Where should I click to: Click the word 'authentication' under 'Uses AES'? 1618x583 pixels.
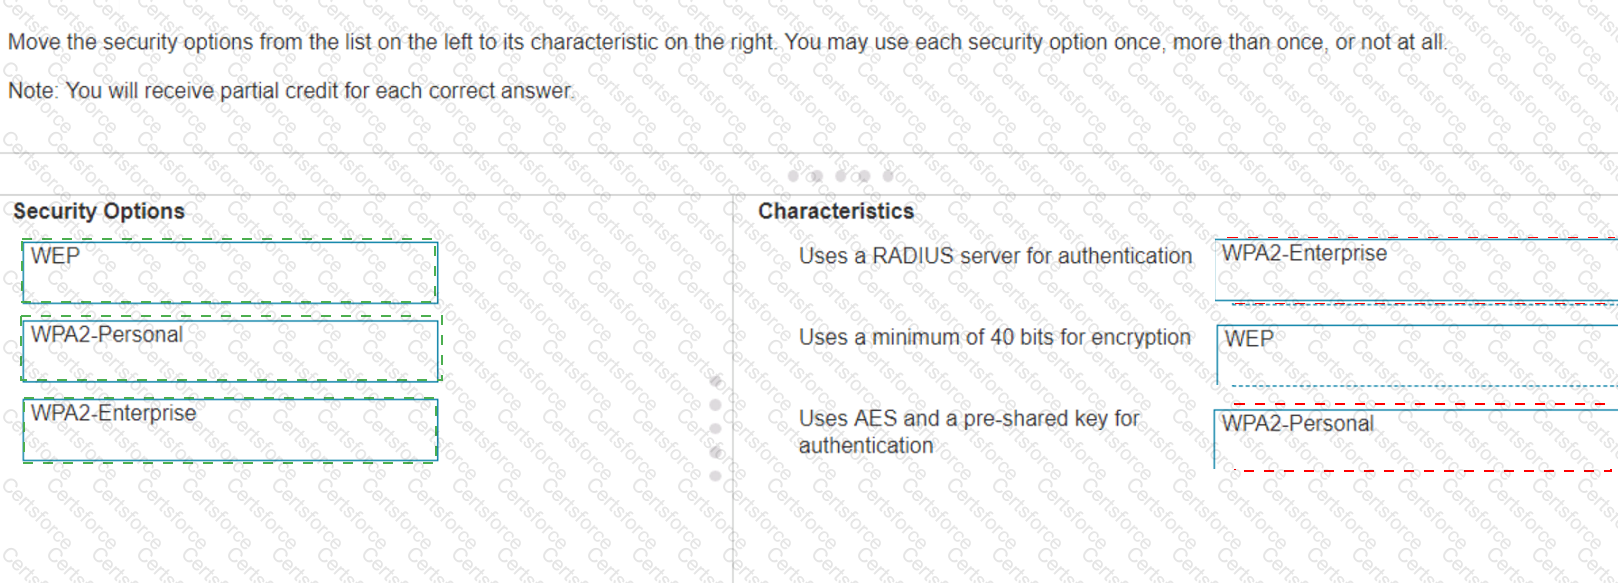coord(865,446)
